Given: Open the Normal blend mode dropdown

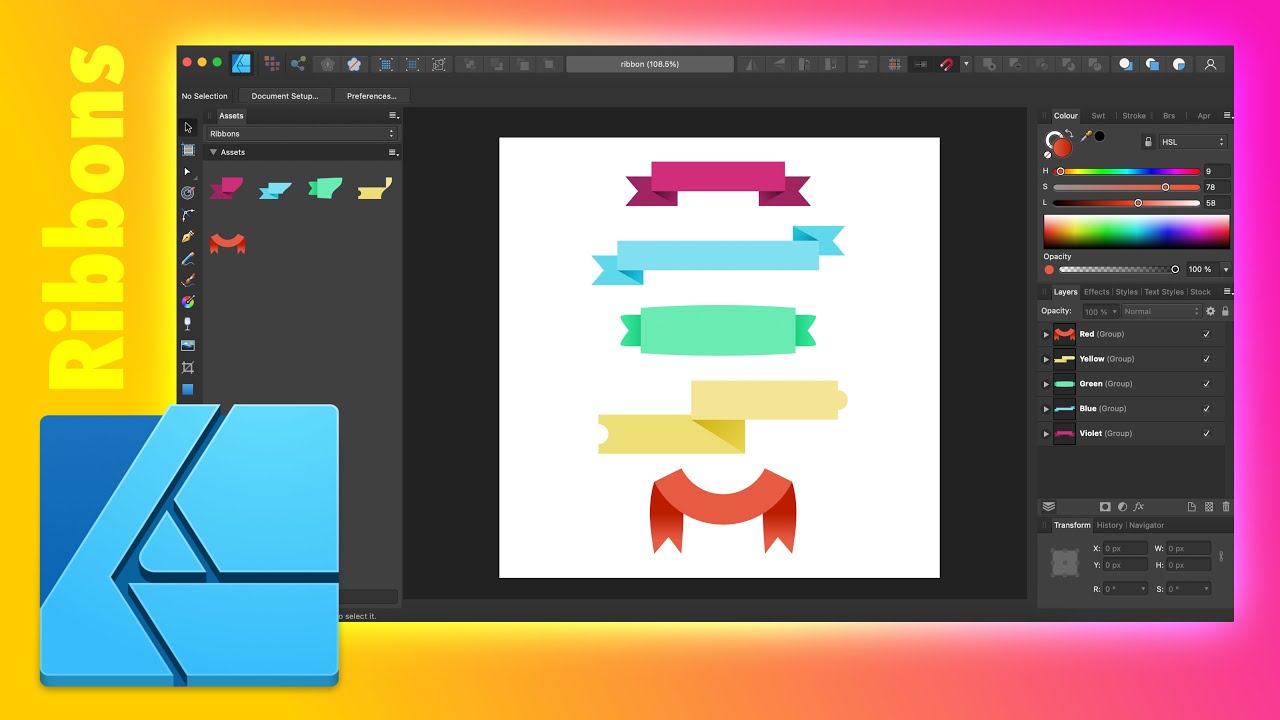Looking at the screenshot, I should click(1160, 312).
